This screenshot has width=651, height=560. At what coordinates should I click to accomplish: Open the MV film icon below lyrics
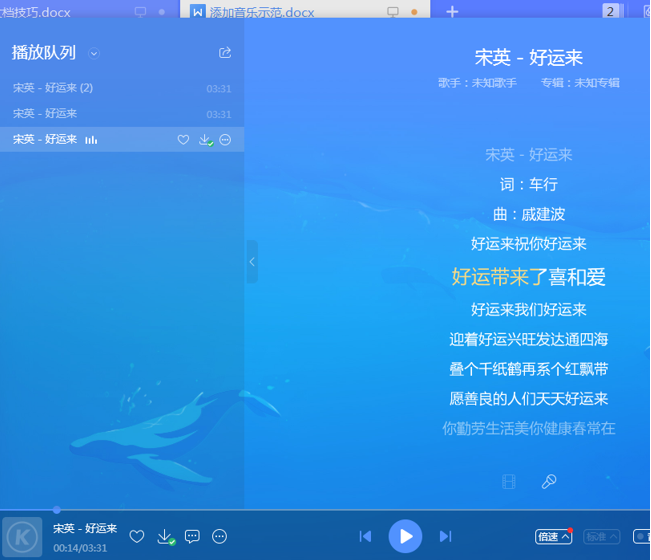[509, 482]
